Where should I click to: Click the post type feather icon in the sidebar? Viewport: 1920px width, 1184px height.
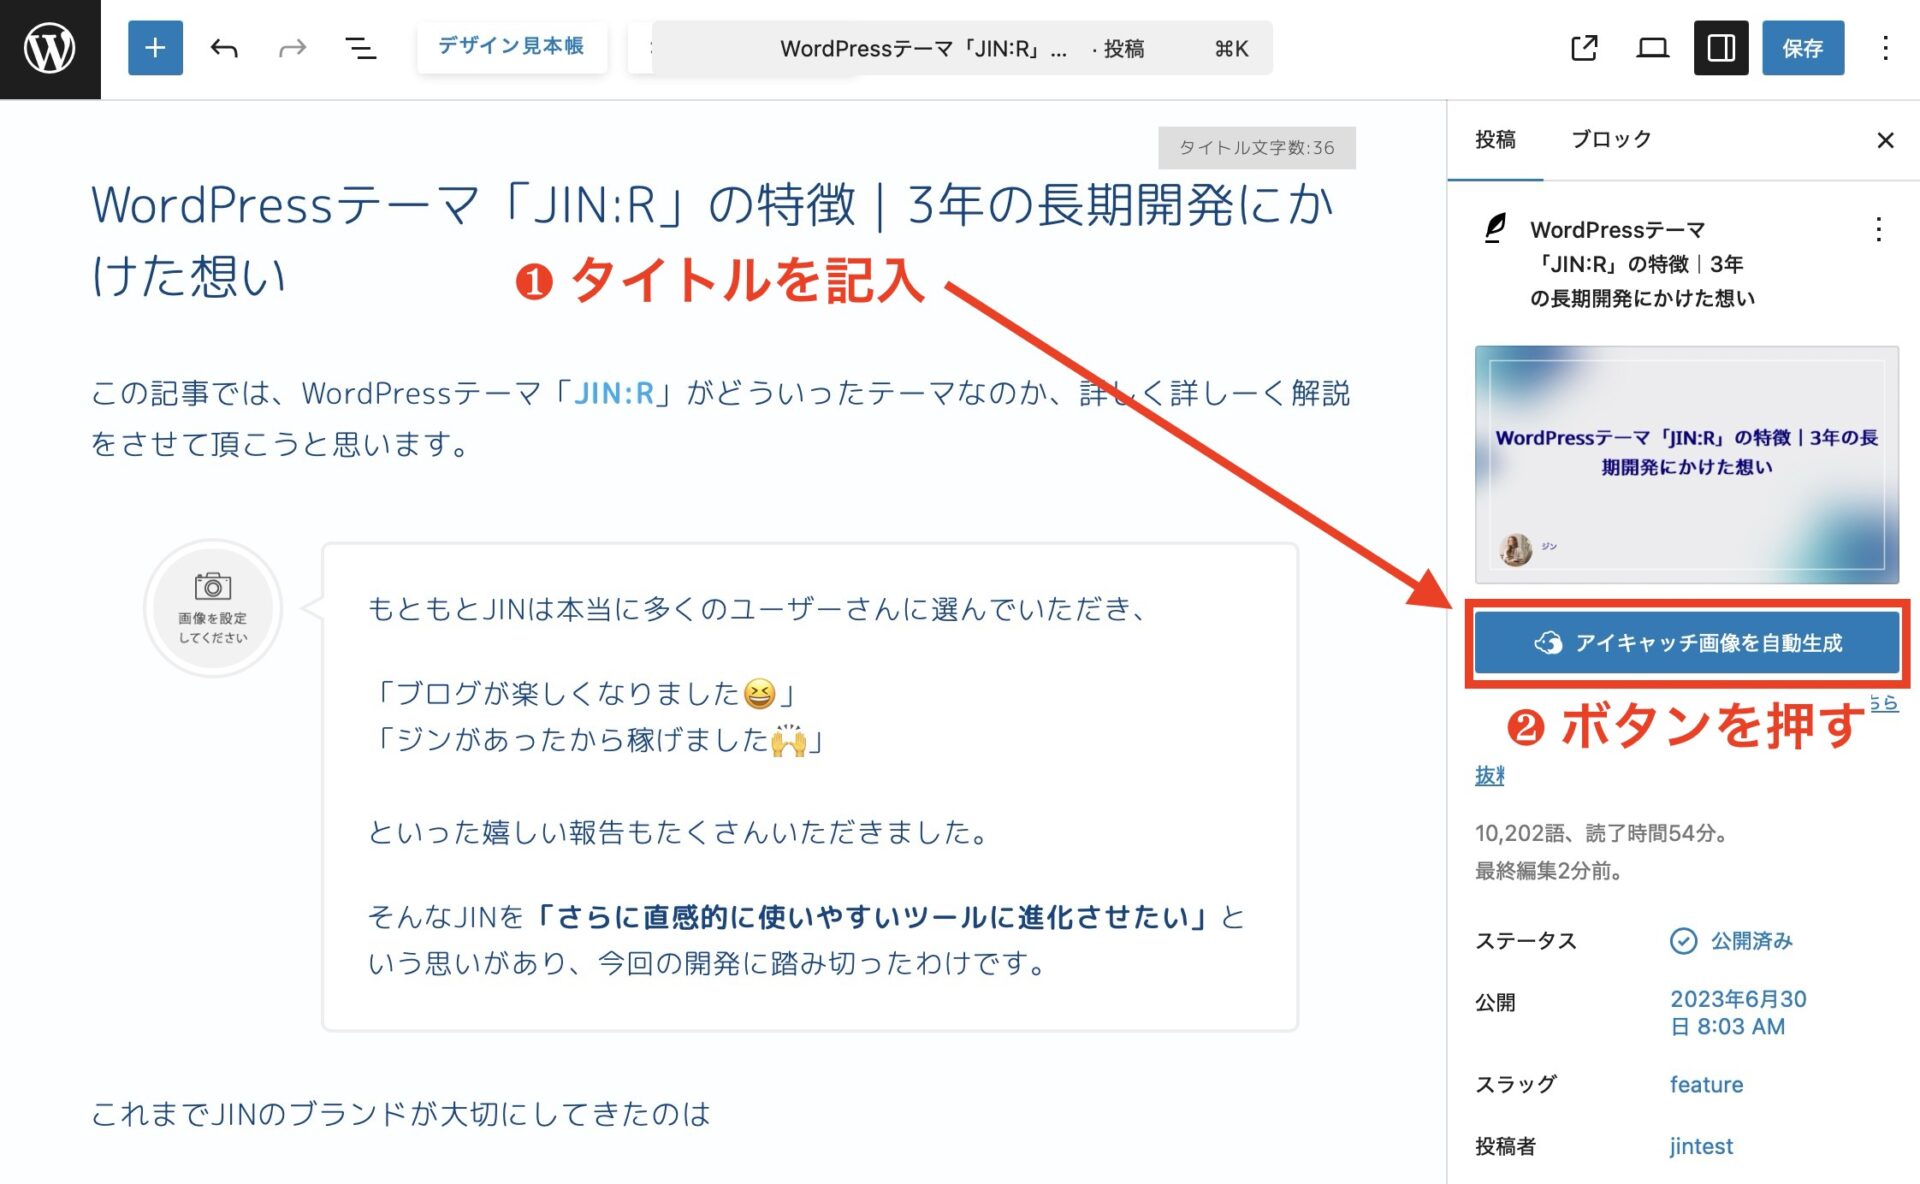pyautogui.click(x=1495, y=229)
